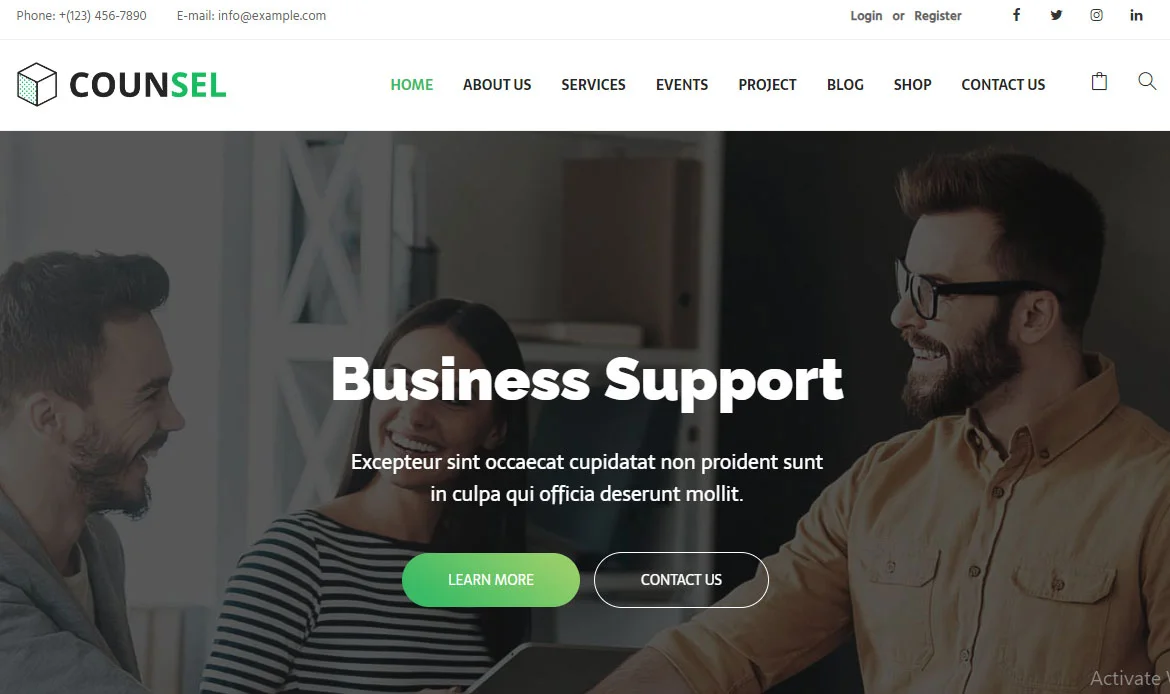Open the search magnifier icon
Image resolution: width=1170 pixels, height=694 pixels.
pos(1147,81)
